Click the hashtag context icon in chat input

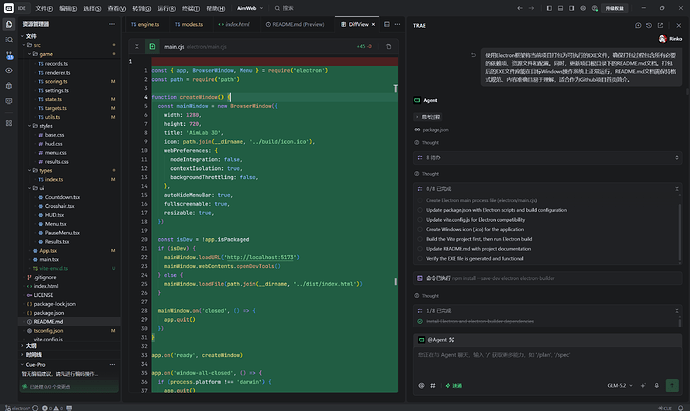point(433,385)
